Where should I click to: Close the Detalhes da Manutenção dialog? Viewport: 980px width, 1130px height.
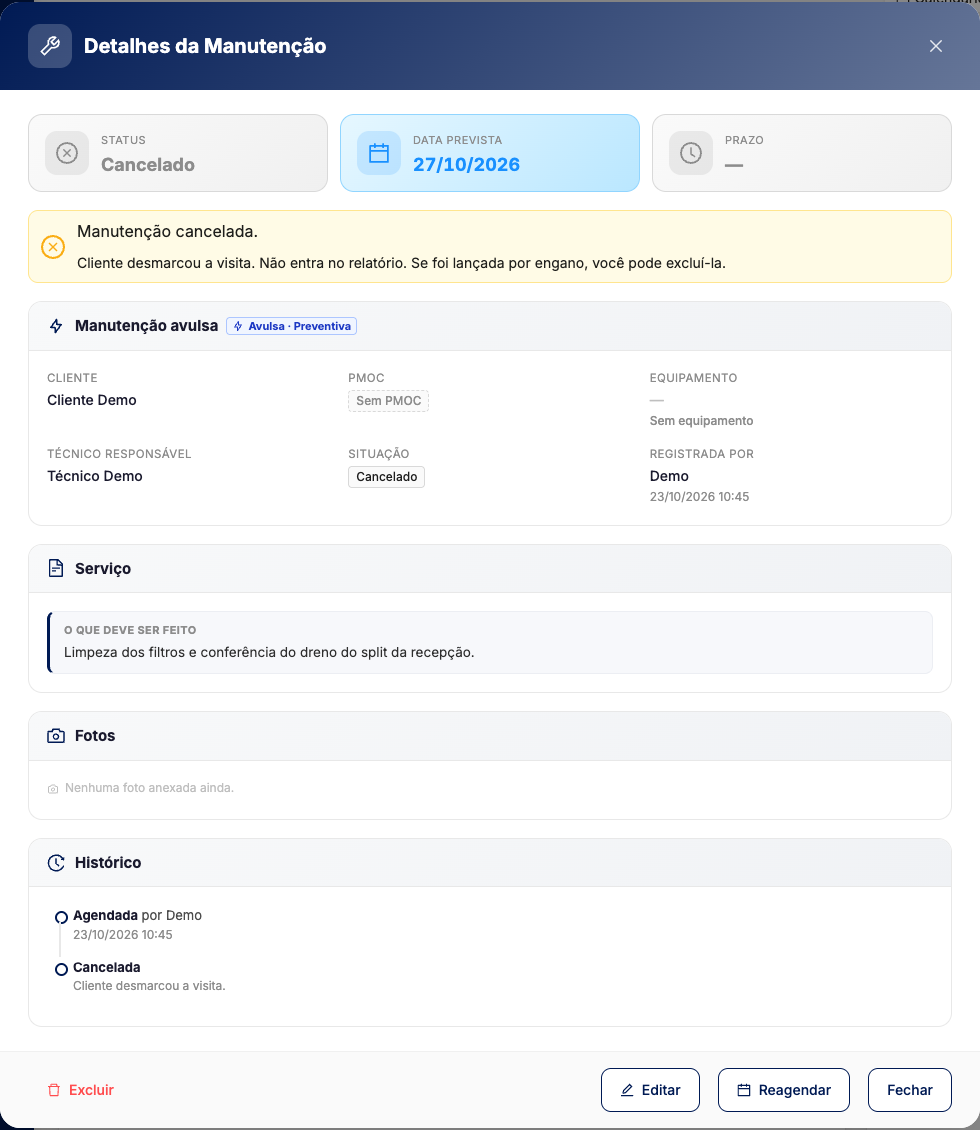(x=935, y=46)
